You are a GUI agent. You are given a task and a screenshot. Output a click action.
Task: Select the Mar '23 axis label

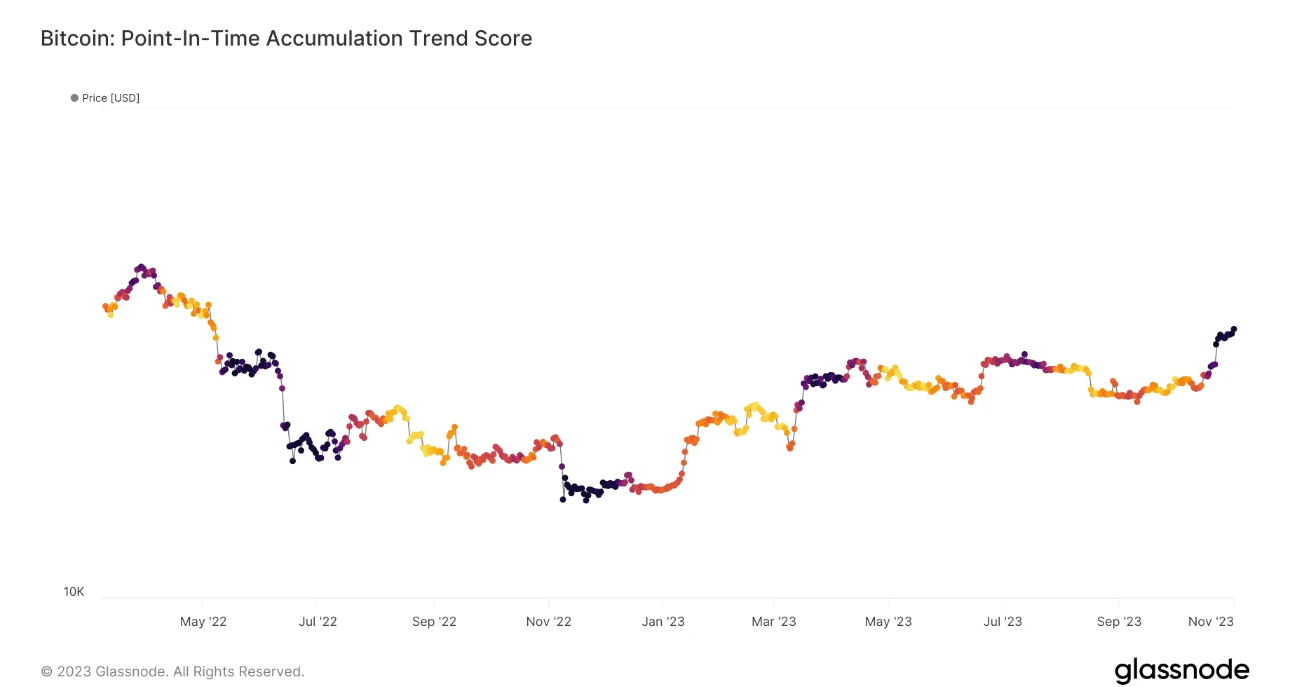774,622
